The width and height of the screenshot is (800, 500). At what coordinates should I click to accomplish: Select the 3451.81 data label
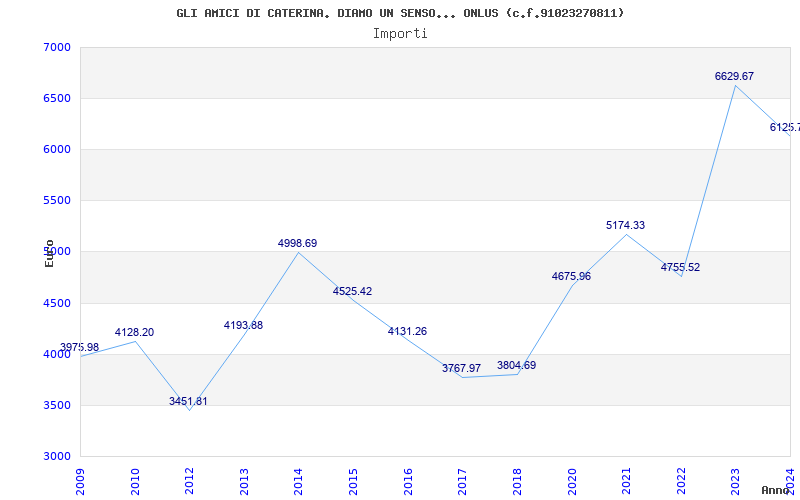(188, 402)
